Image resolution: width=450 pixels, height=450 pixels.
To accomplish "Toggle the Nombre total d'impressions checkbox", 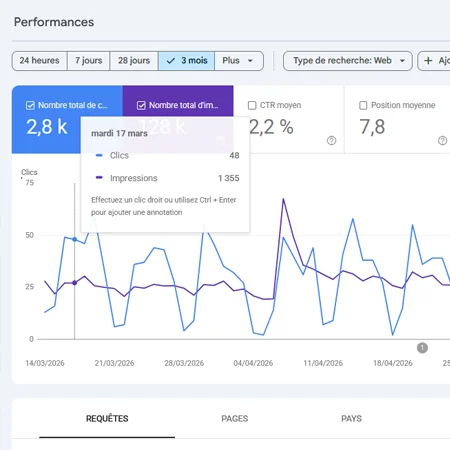I will [x=141, y=106].
